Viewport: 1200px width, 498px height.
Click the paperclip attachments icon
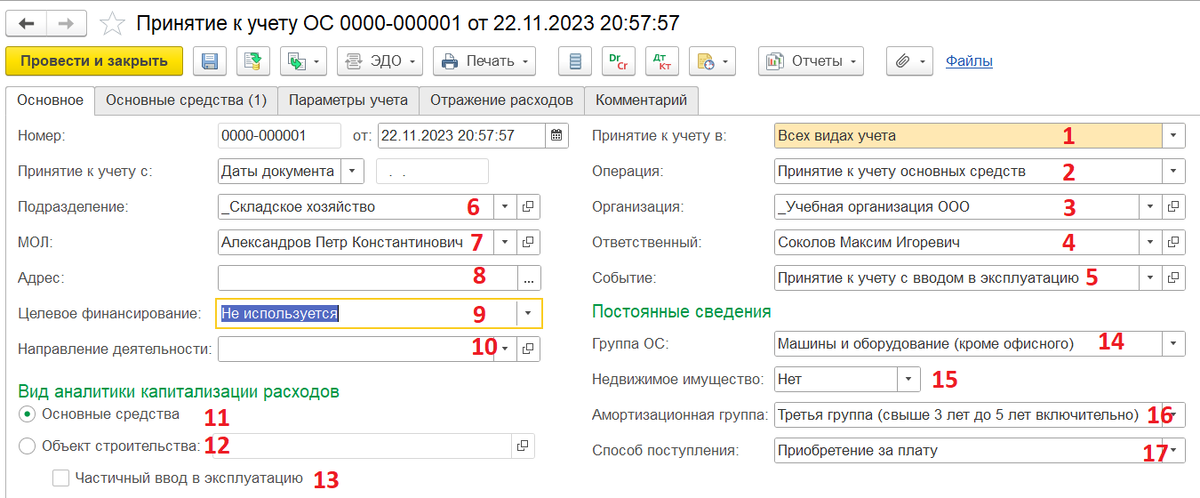click(909, 61)
